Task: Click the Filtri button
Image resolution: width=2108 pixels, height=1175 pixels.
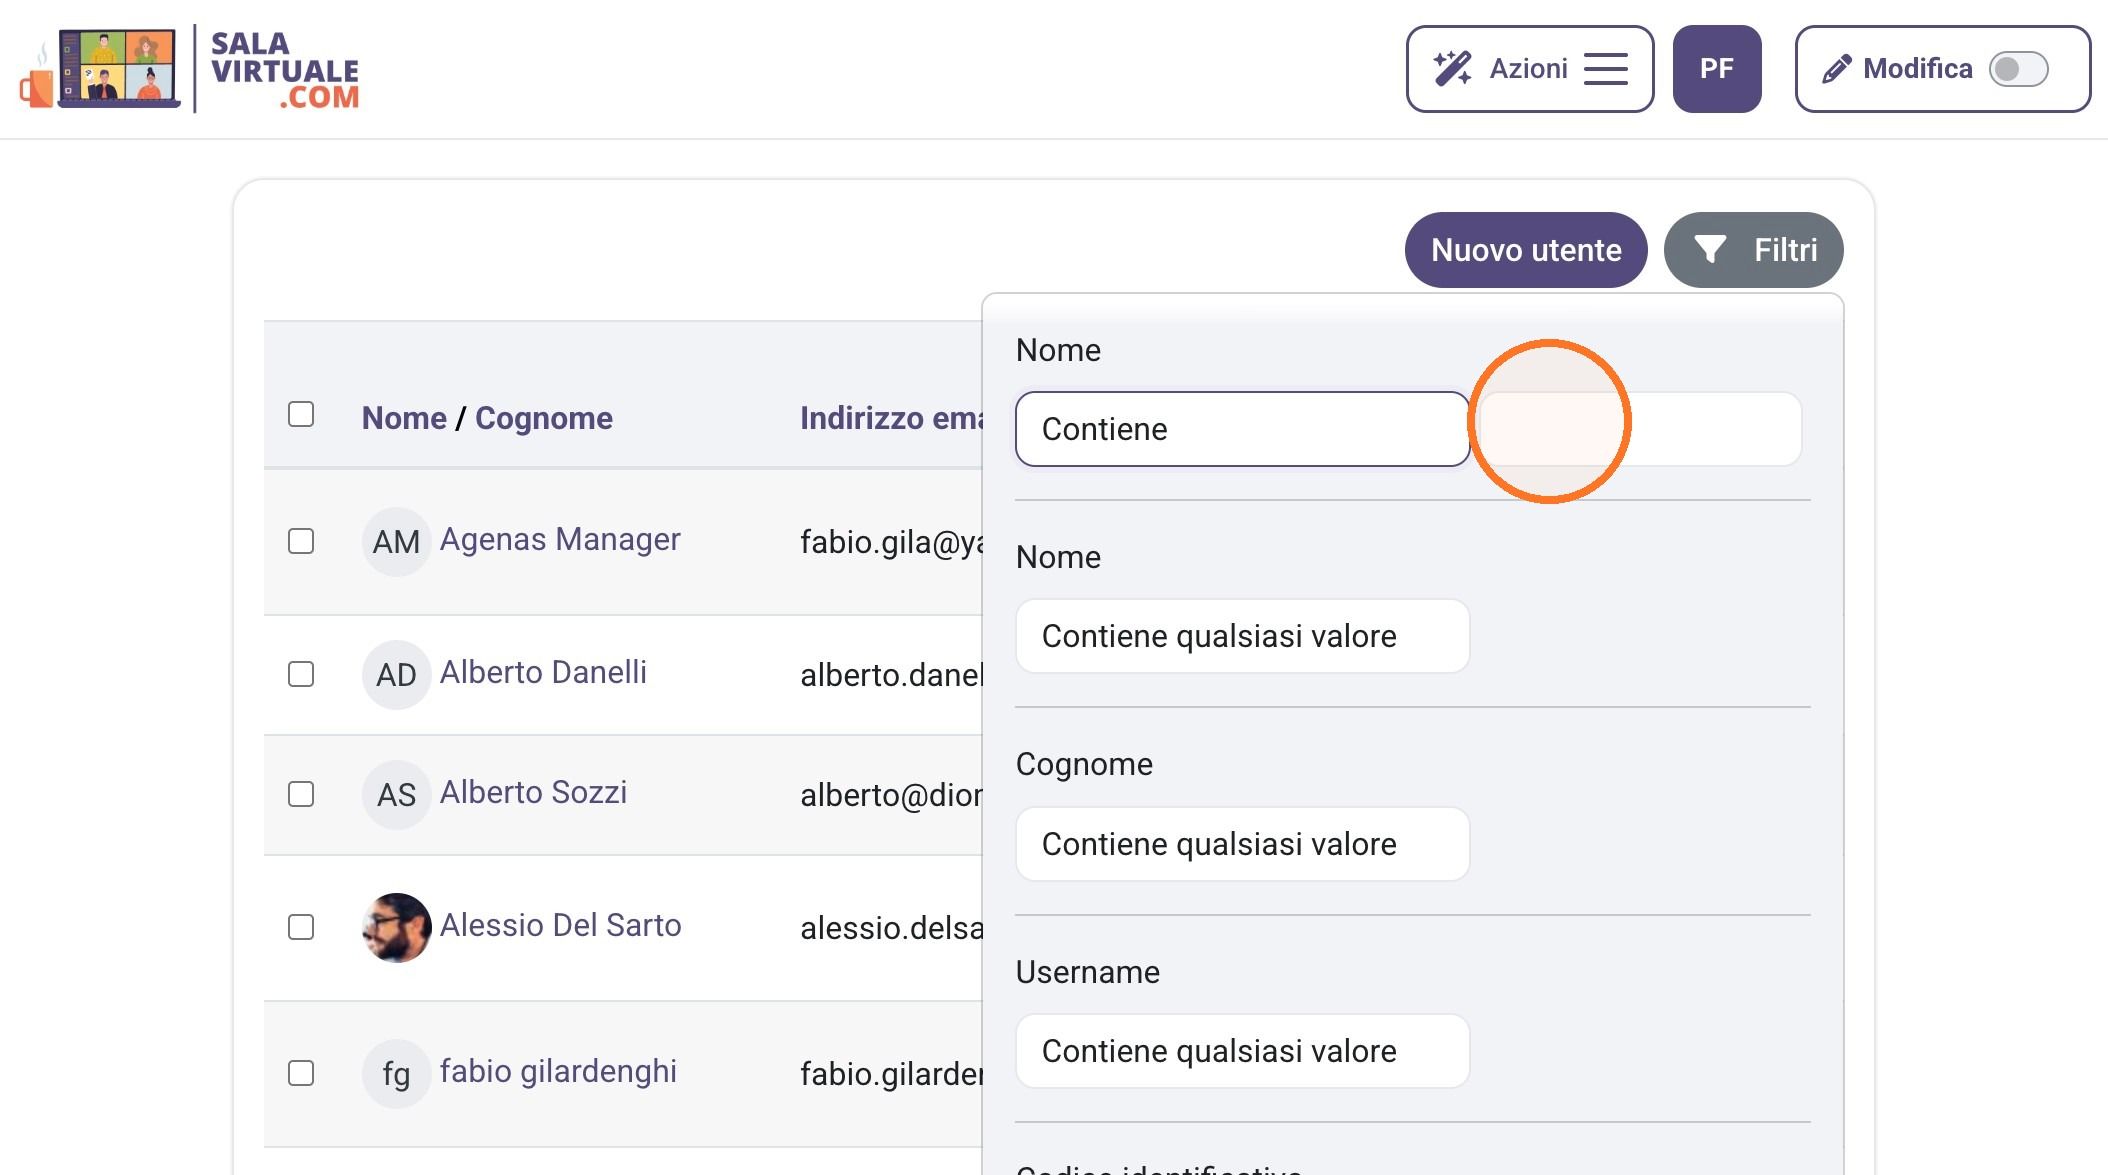Action: click(x=1753, y=250)
